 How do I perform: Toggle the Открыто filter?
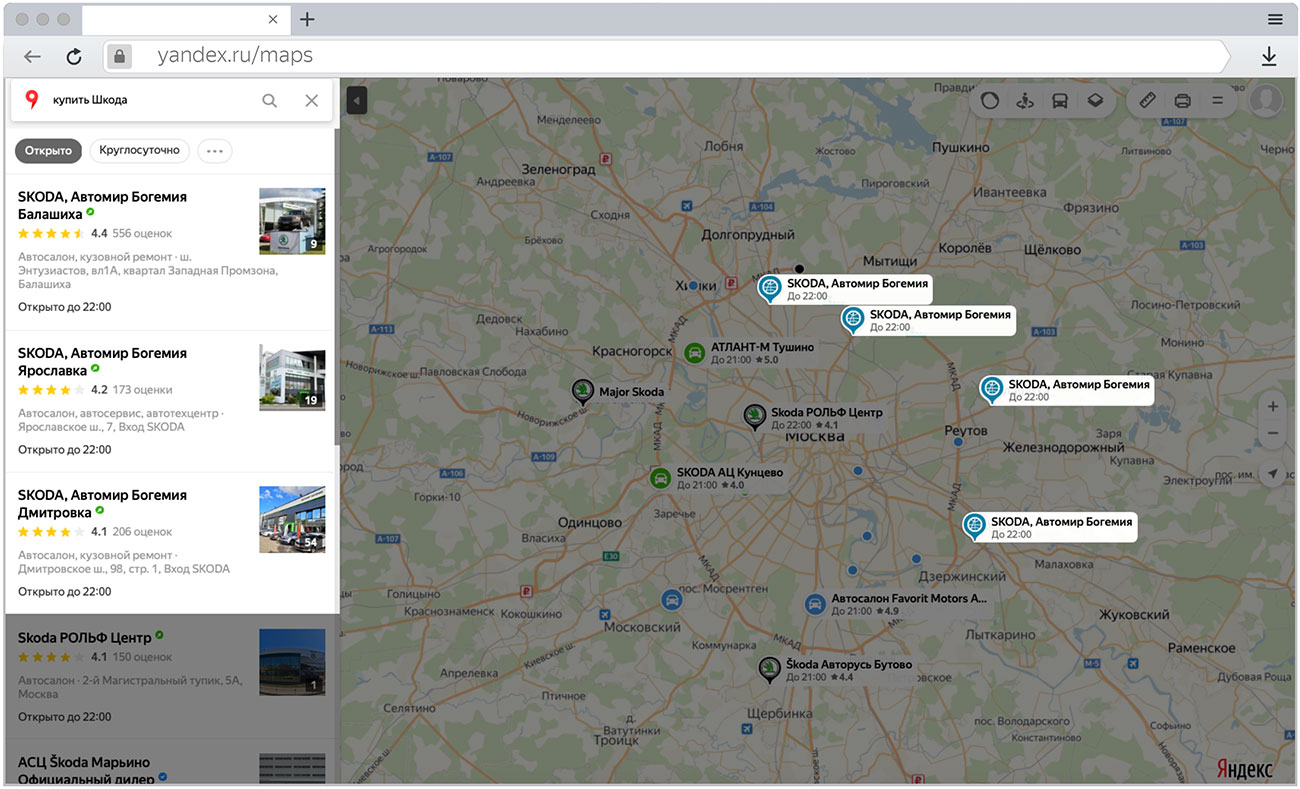(49, 151)
